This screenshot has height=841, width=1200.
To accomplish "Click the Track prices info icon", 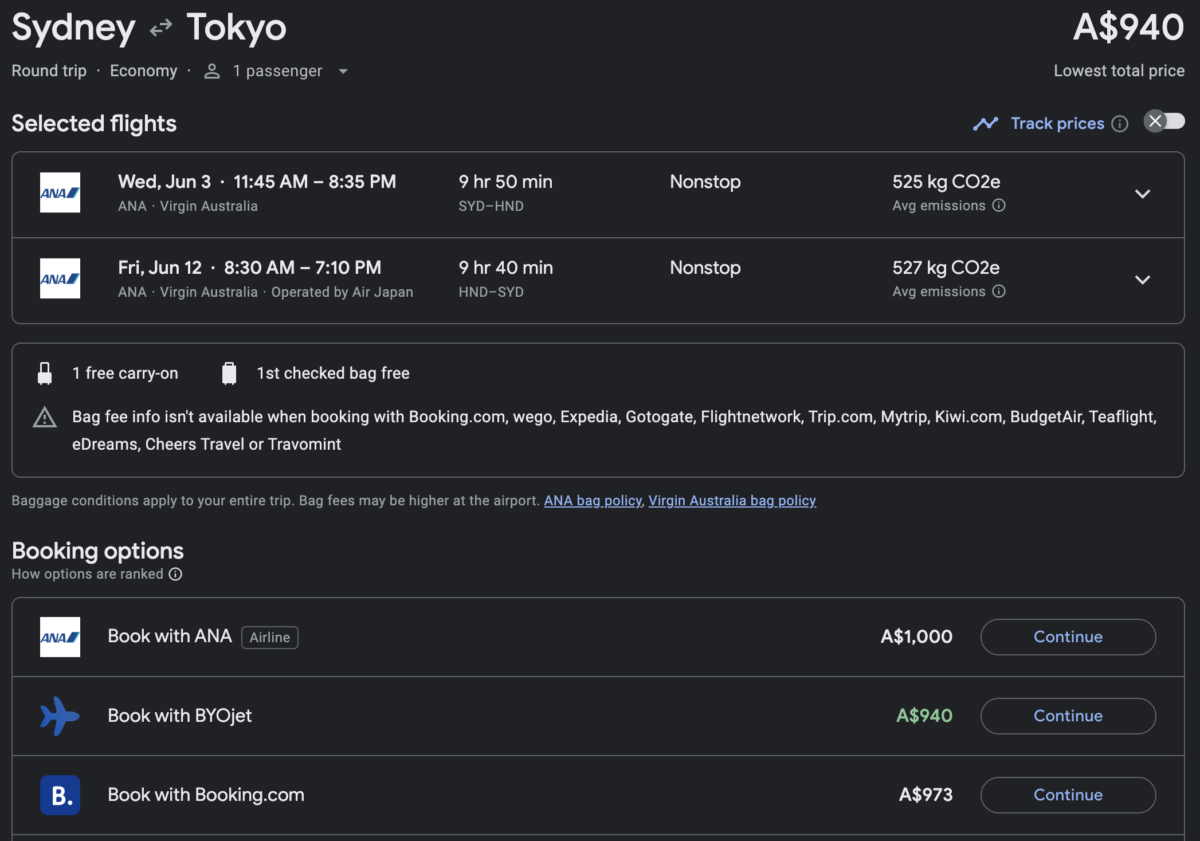I will [1120, 124].
